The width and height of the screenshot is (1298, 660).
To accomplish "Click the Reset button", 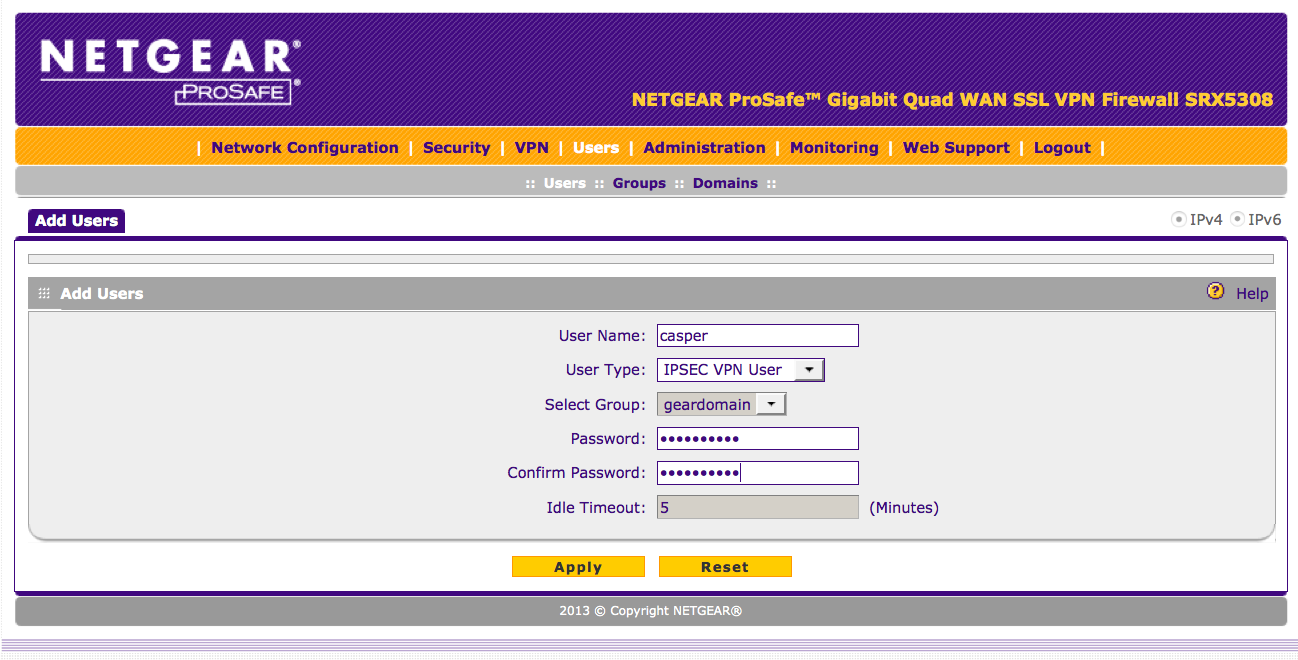I will coord(725,567).
